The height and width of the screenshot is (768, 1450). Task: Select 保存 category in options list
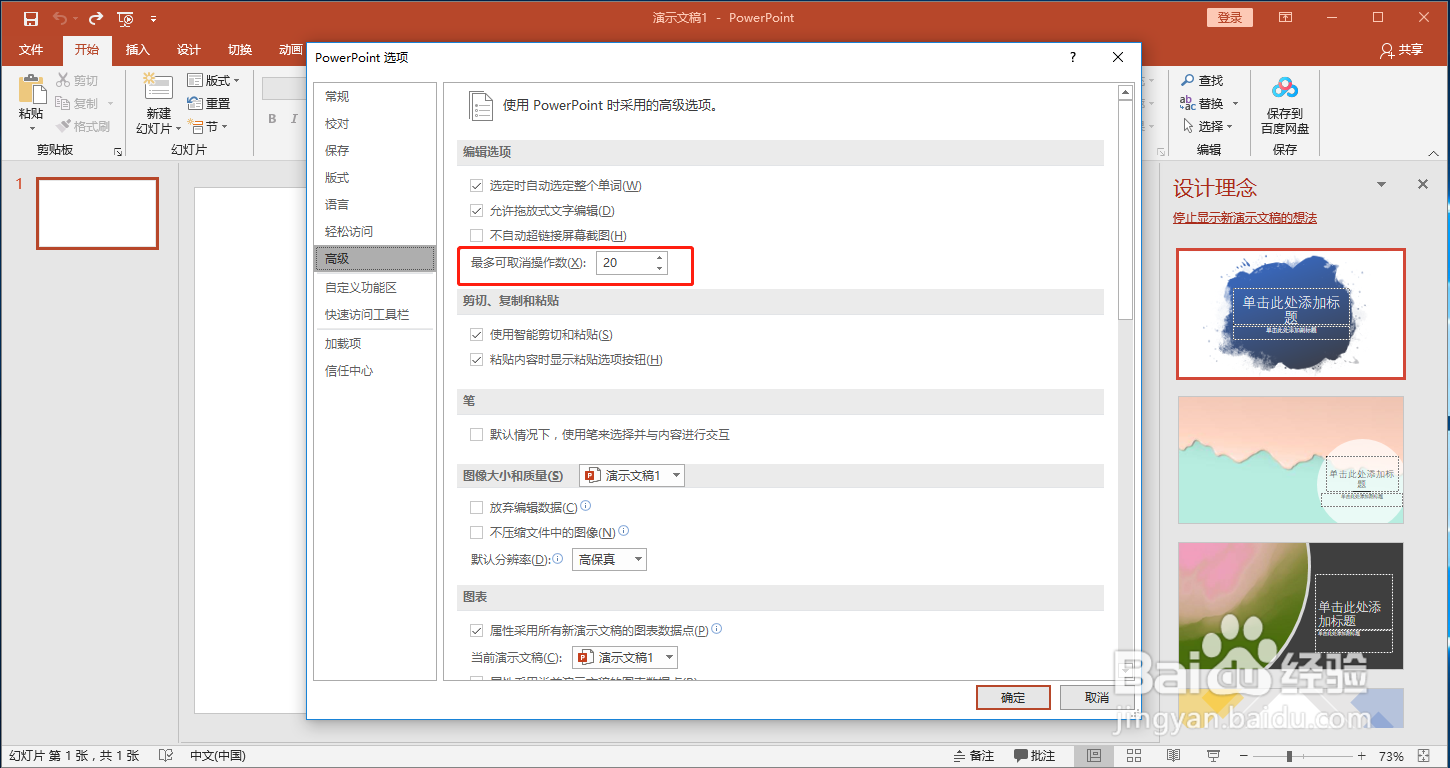click(375, 151)
